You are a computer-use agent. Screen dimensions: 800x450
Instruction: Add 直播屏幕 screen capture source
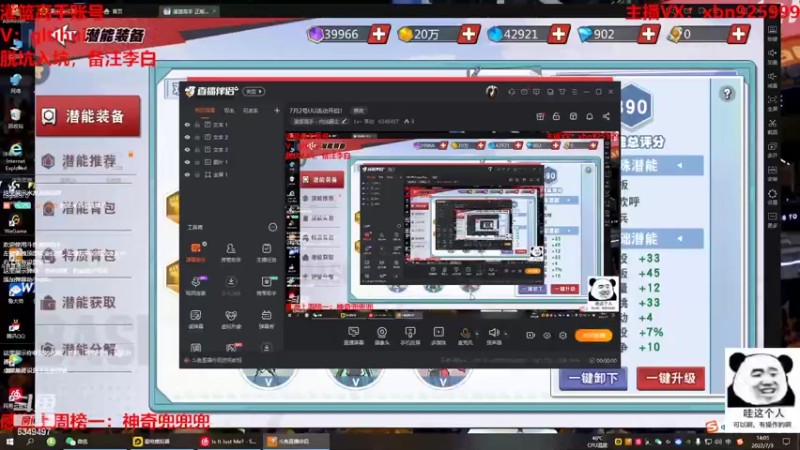tap(354, 336)
